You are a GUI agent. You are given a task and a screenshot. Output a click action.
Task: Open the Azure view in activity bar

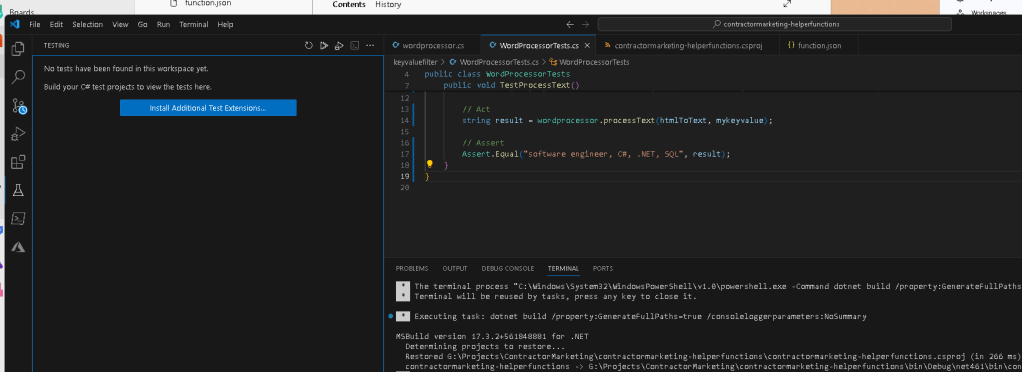pos(18,247)
